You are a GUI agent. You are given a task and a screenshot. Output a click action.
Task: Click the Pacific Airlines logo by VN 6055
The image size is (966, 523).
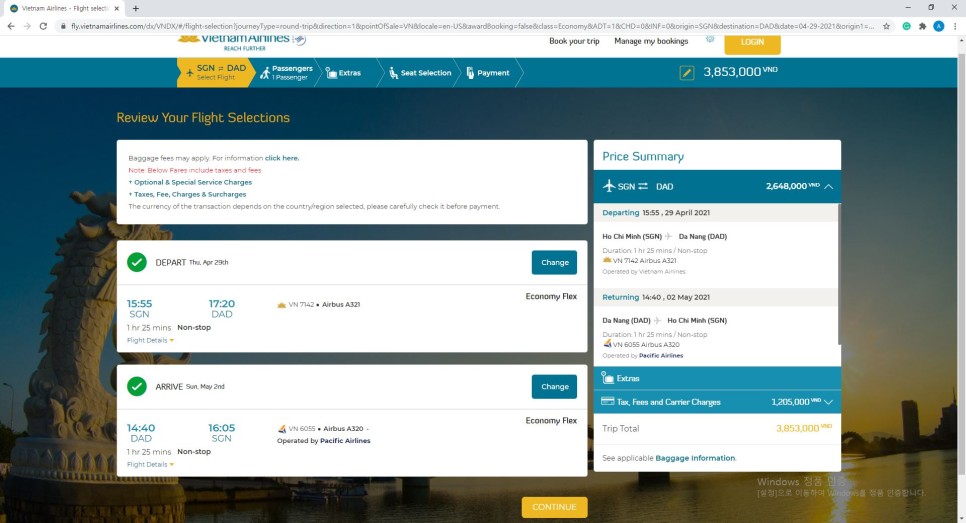click(x=282, y=429)
